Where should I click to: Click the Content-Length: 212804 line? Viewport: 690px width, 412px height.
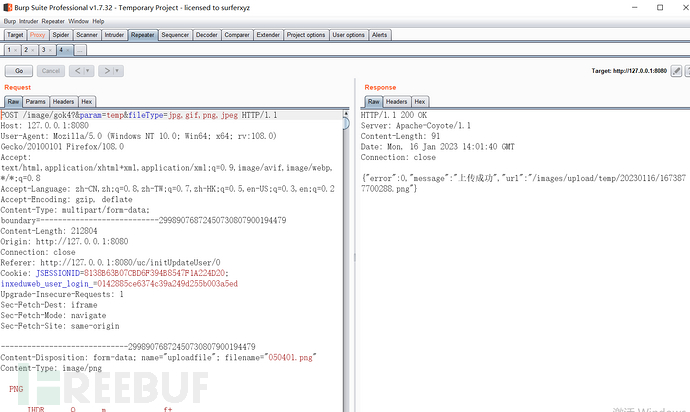[x=49, y=231]
